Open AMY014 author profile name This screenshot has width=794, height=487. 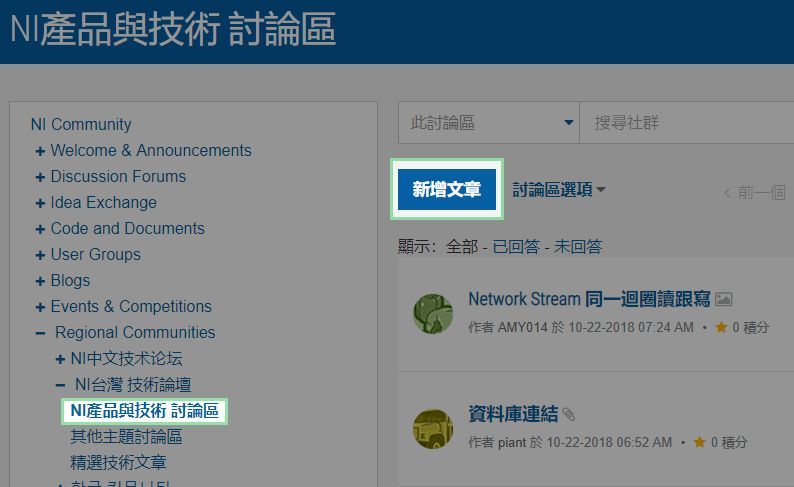tap(523, 328)
